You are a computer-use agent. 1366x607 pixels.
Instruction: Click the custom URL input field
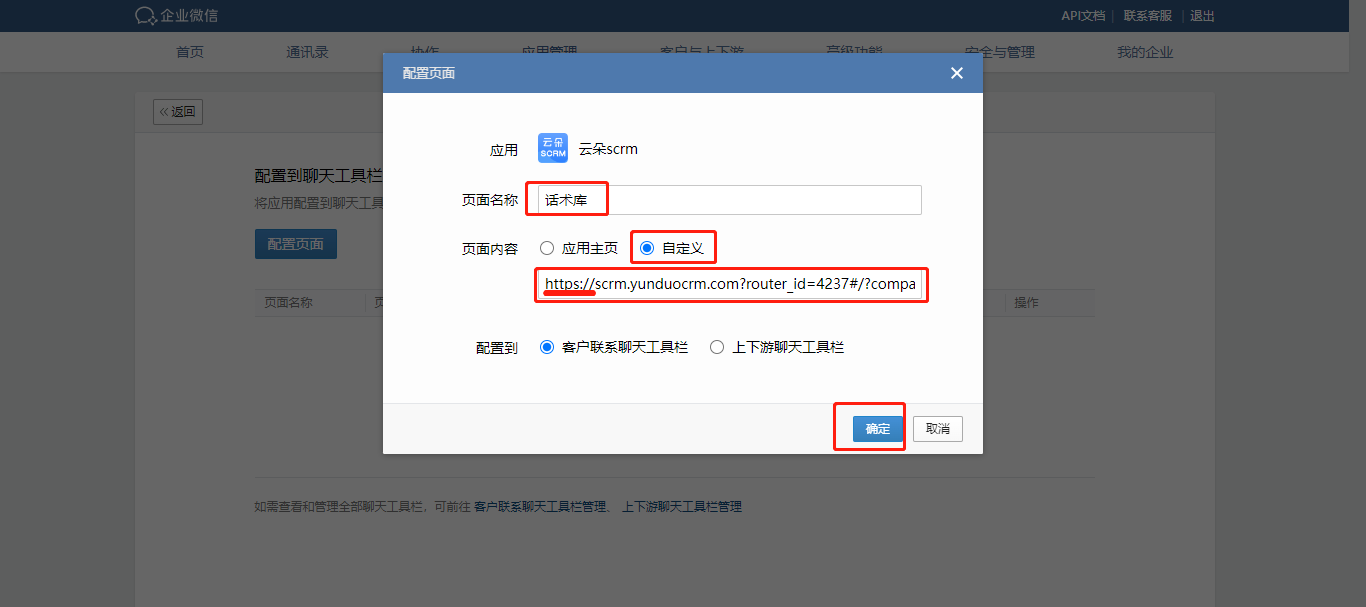[x=729, y=284]
